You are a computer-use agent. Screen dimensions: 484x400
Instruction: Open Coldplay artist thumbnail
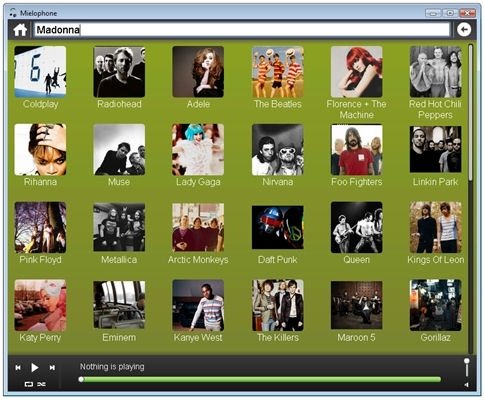pyautogui.click(x=40, y=72)
